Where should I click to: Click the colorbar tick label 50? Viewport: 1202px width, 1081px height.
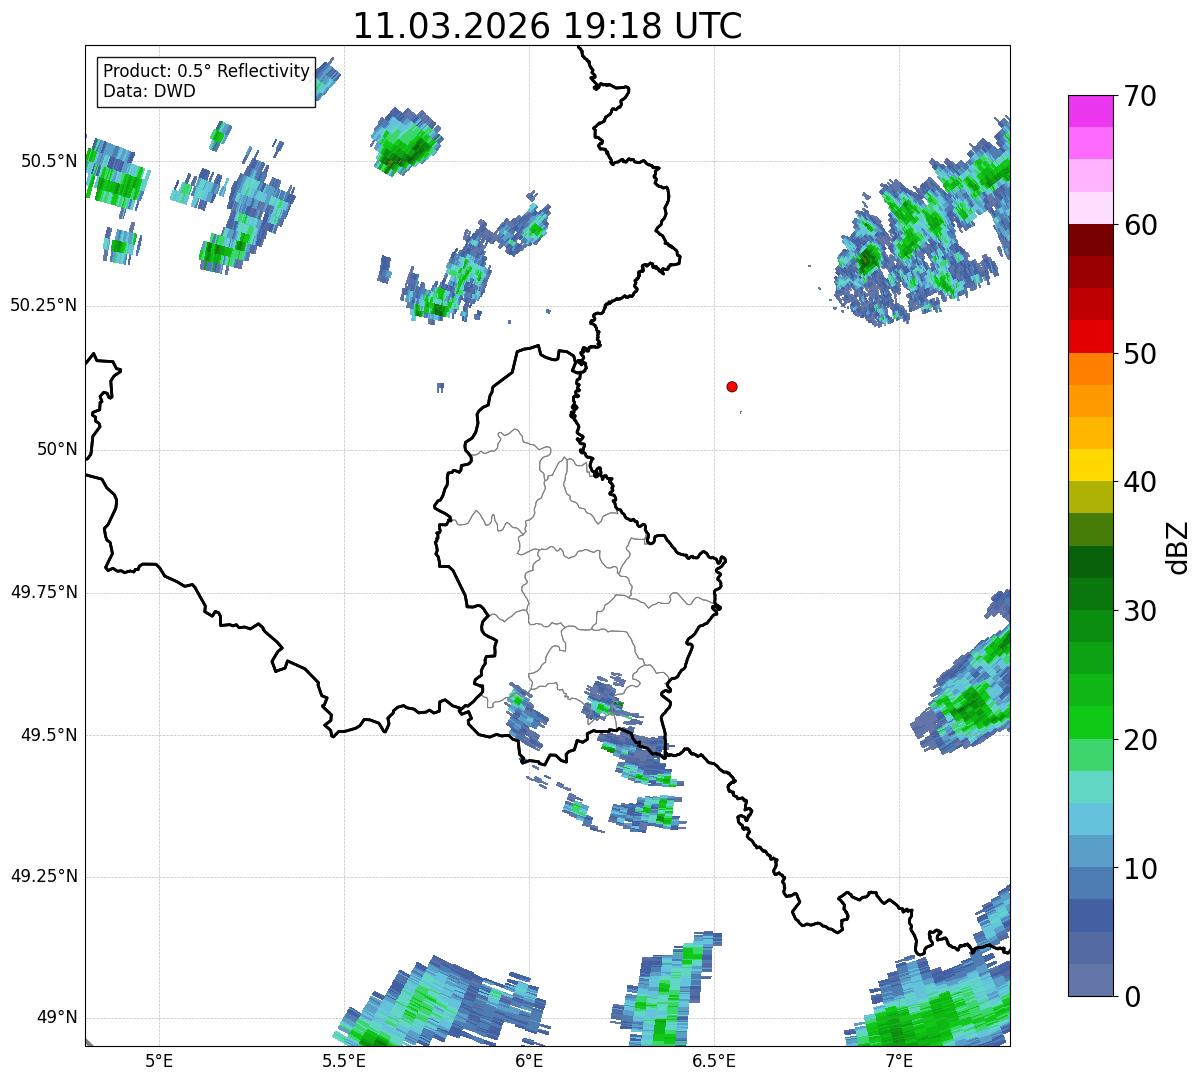point(1140,354)
